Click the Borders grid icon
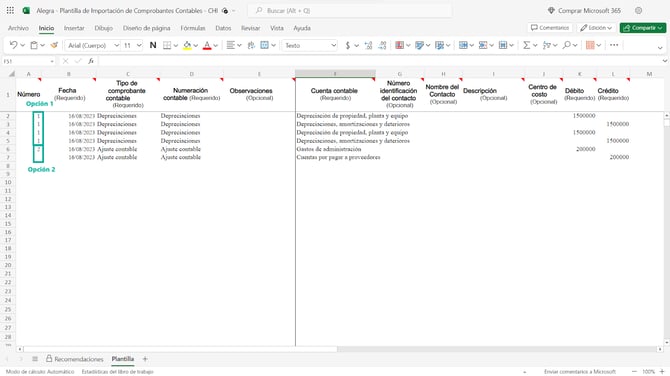Image resolution: width=670 pixels, height=376 pixels. pos(167,45)
